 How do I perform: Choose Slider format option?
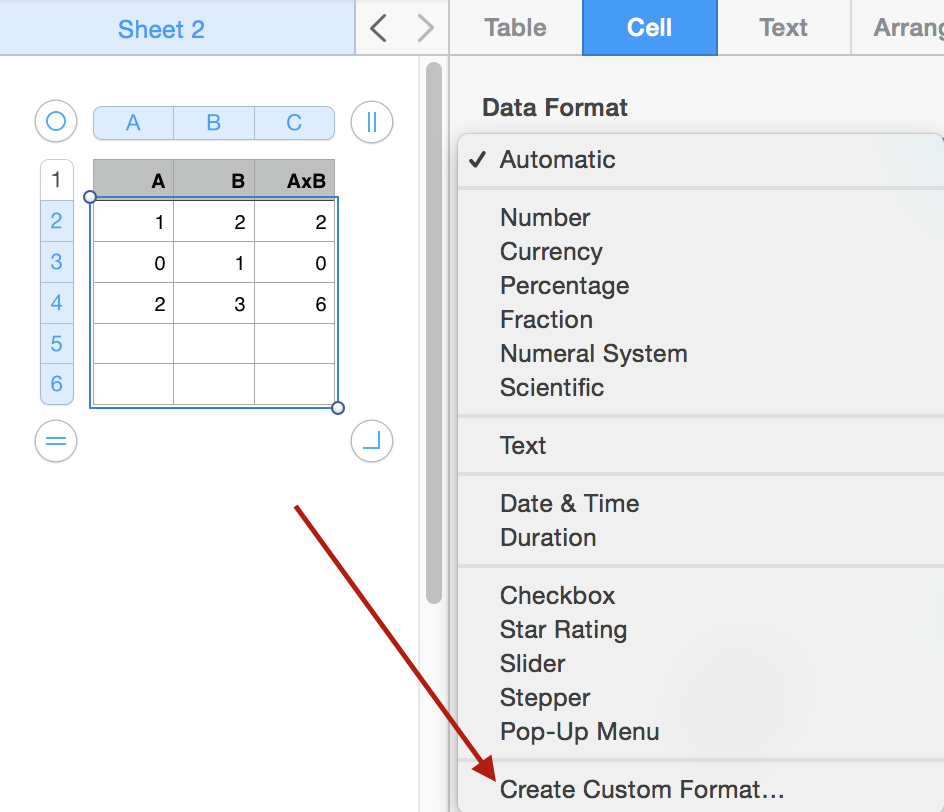(532, 664)
